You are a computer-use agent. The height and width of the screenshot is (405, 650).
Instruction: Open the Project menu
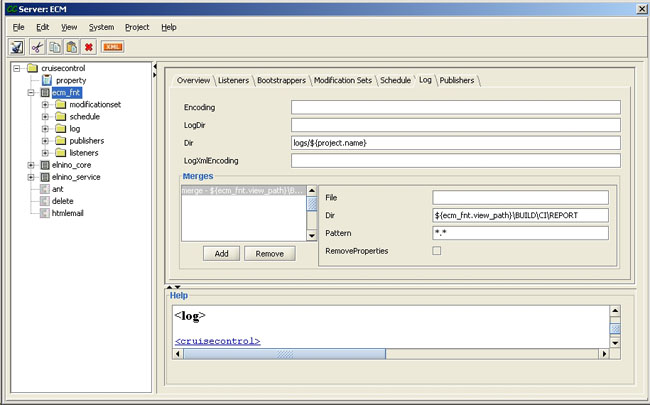pyautogui.click(x=137, y=27)
